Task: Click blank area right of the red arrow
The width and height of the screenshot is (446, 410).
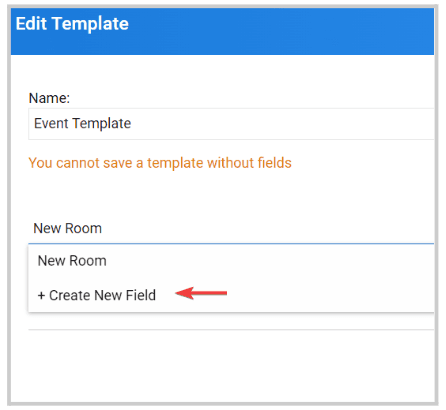Action: coord(330,294)
